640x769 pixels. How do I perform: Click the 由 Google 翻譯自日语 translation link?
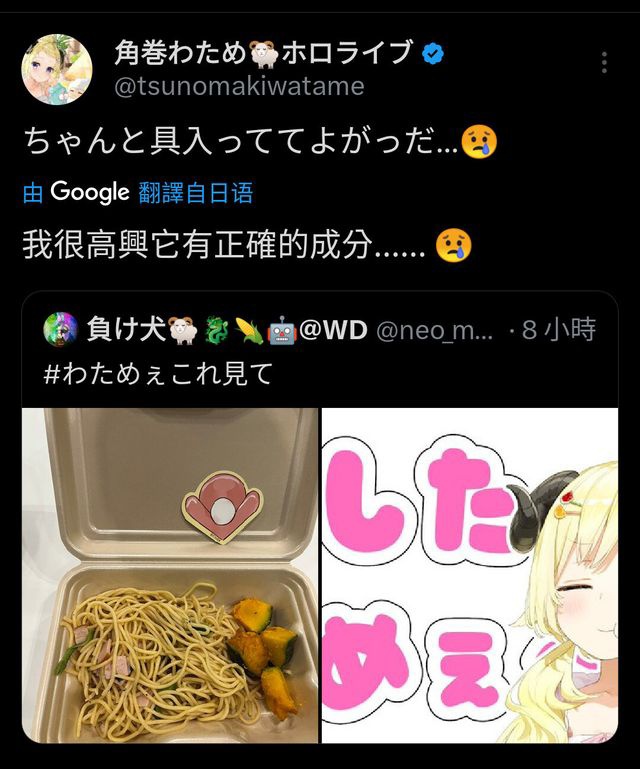coord(138,192)
